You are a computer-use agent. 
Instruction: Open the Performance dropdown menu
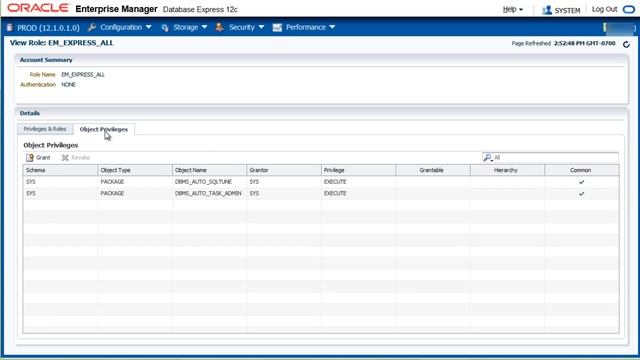coord(310,27)
